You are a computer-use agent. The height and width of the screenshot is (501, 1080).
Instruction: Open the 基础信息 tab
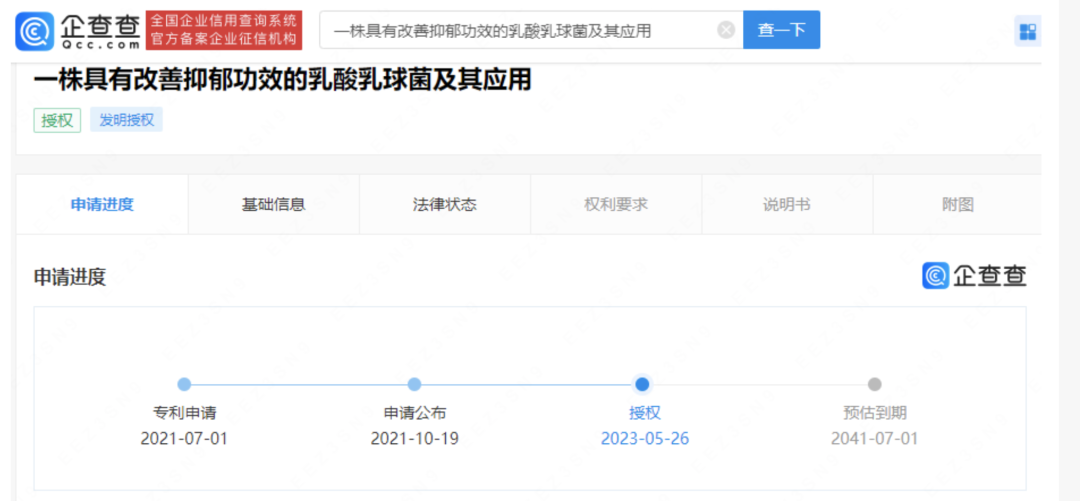273,205
